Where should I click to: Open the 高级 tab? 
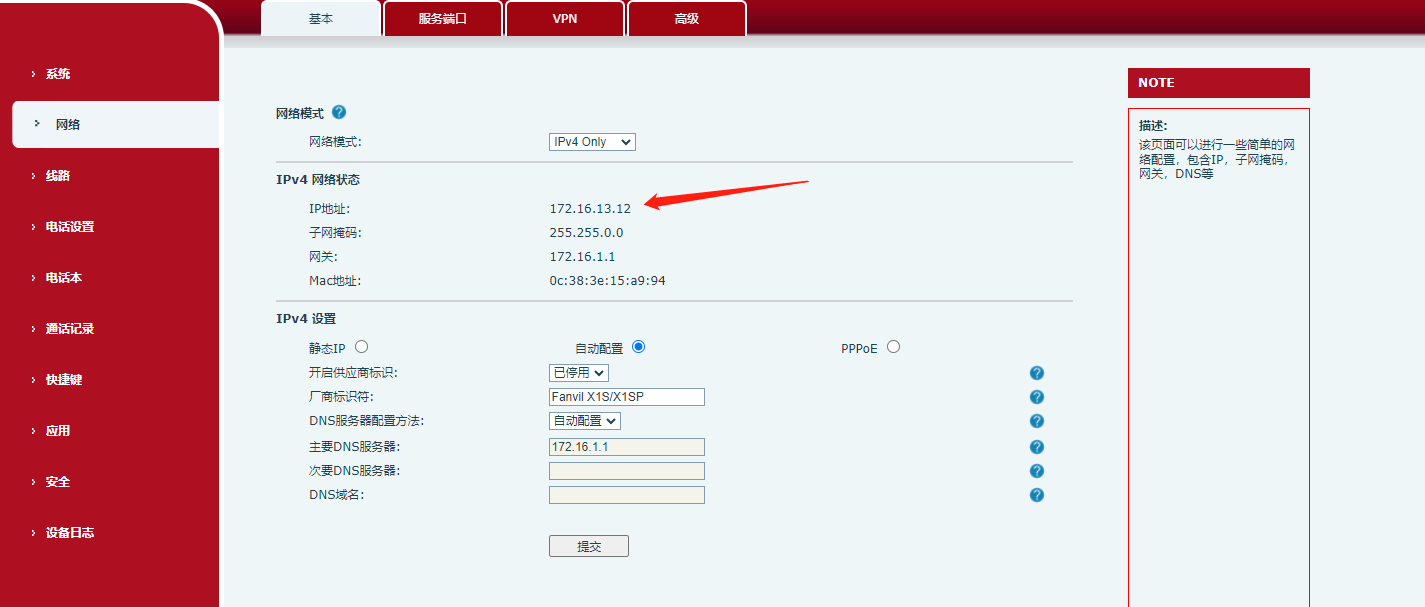coord(686,19)
